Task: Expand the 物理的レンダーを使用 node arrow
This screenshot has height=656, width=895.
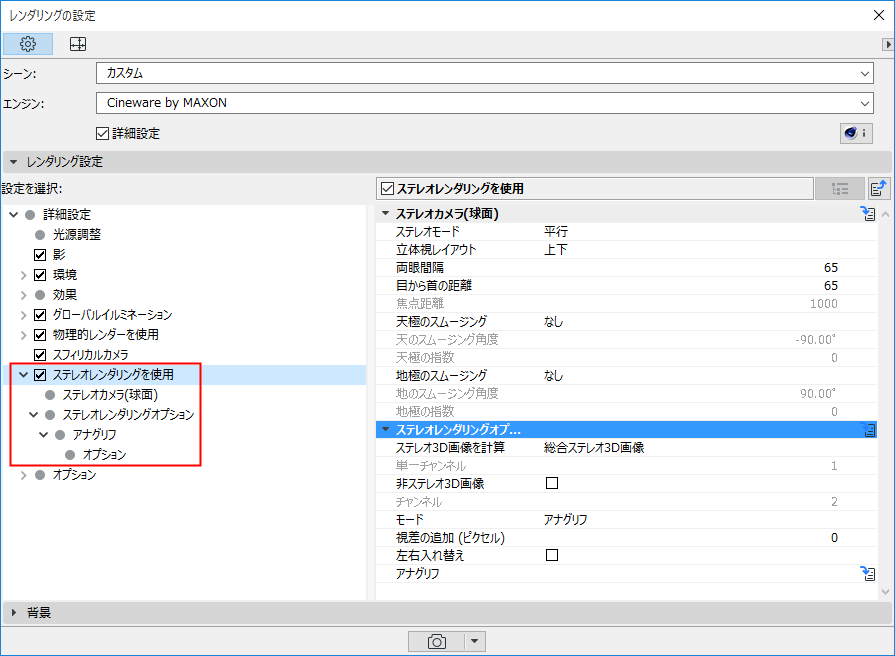Action: point(23,335)
